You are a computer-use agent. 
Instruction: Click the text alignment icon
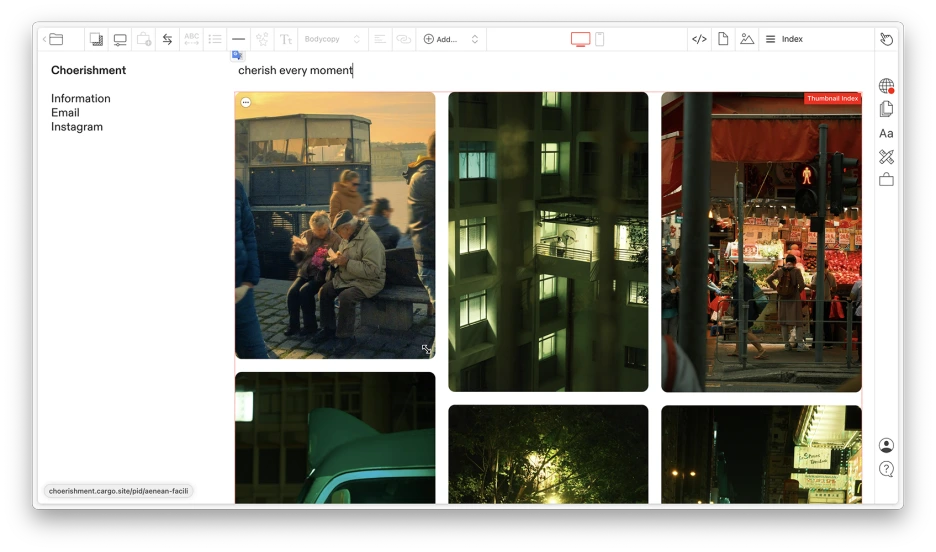click(380, 39)
